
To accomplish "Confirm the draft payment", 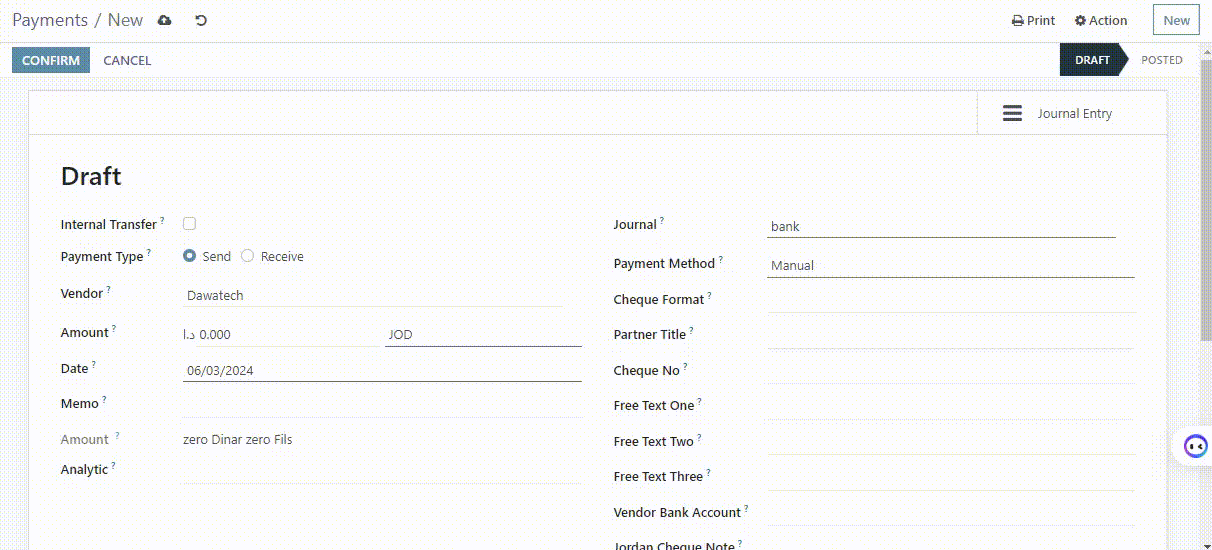I will 51,60.
